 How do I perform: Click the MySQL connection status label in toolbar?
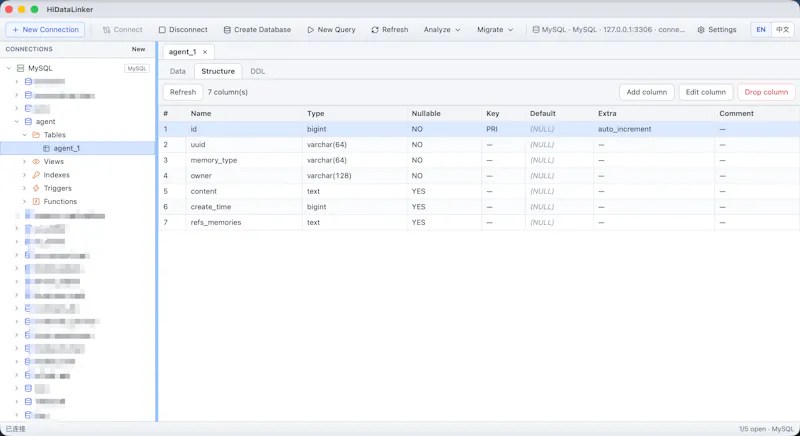[608, 30]
